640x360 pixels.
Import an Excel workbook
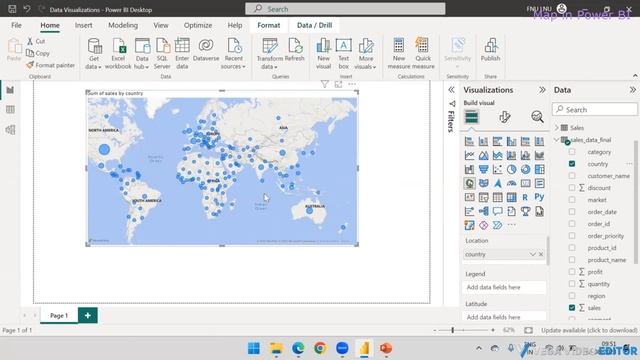(118, 53)
